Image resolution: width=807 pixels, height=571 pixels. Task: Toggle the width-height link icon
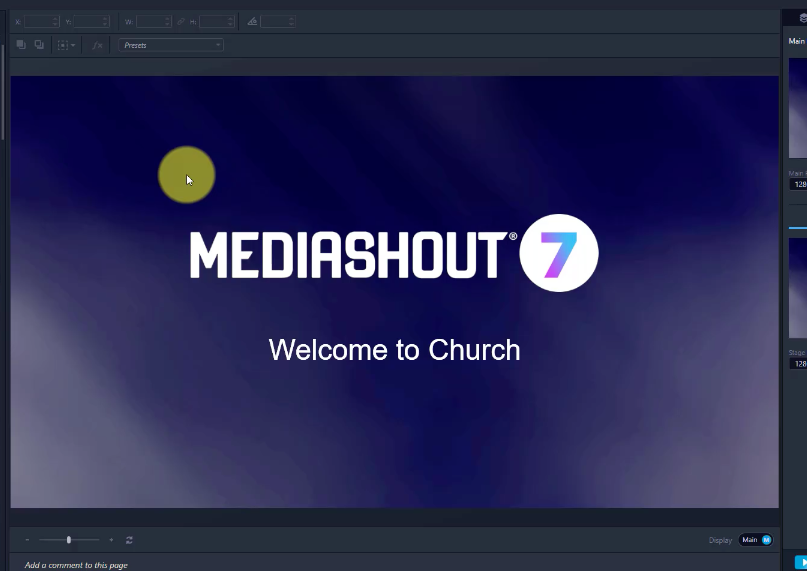pos(181,22)
